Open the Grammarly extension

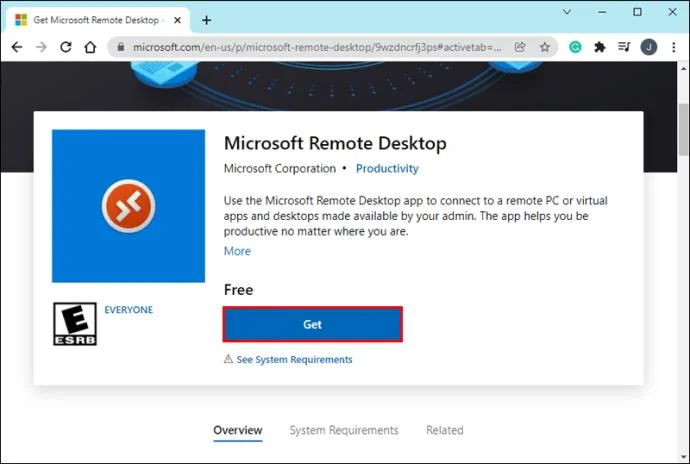point(575,47)
